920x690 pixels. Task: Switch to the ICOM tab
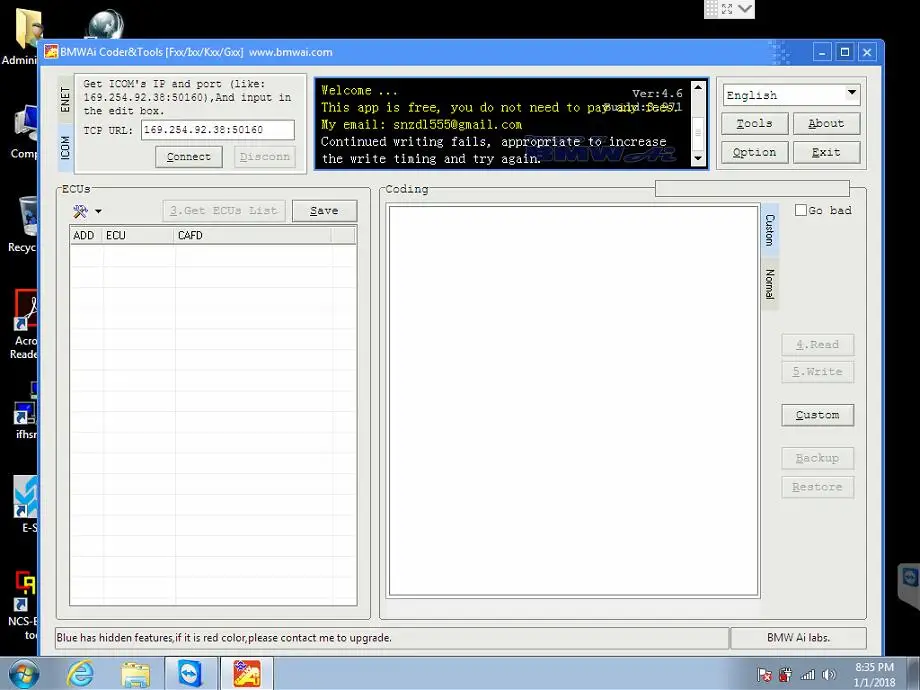point(65,147)
